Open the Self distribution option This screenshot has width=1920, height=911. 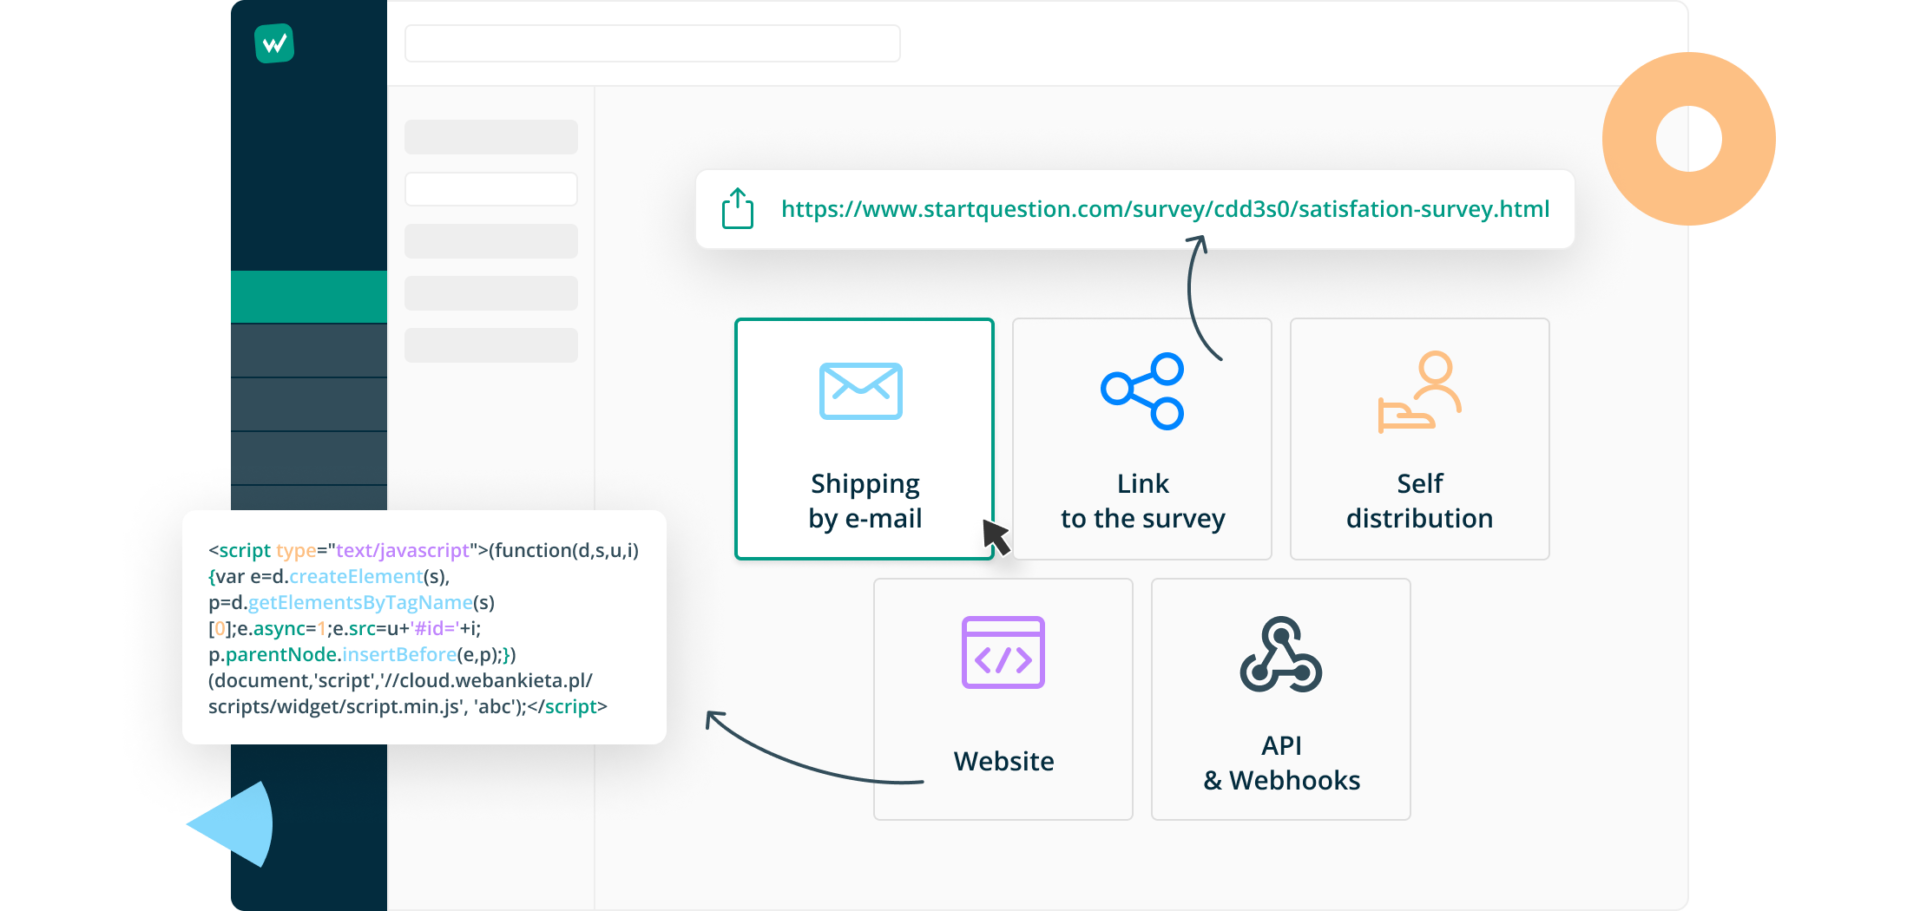click(1419, 440)
